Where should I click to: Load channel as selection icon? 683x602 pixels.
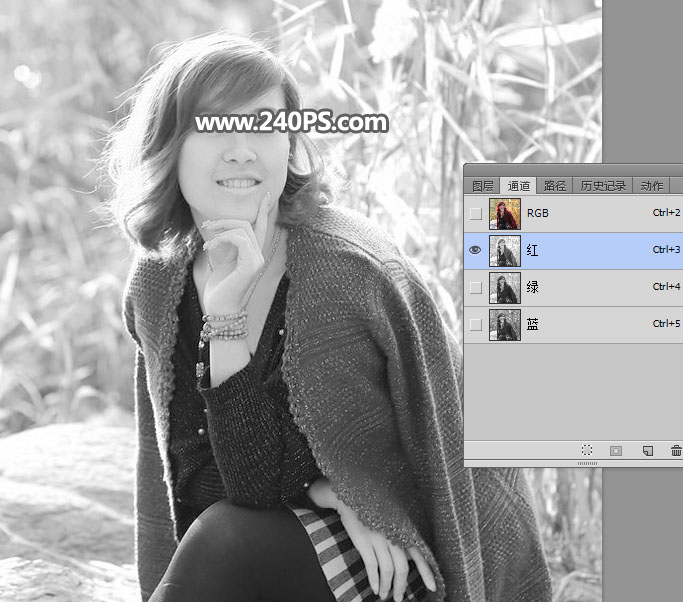[587, 450]
